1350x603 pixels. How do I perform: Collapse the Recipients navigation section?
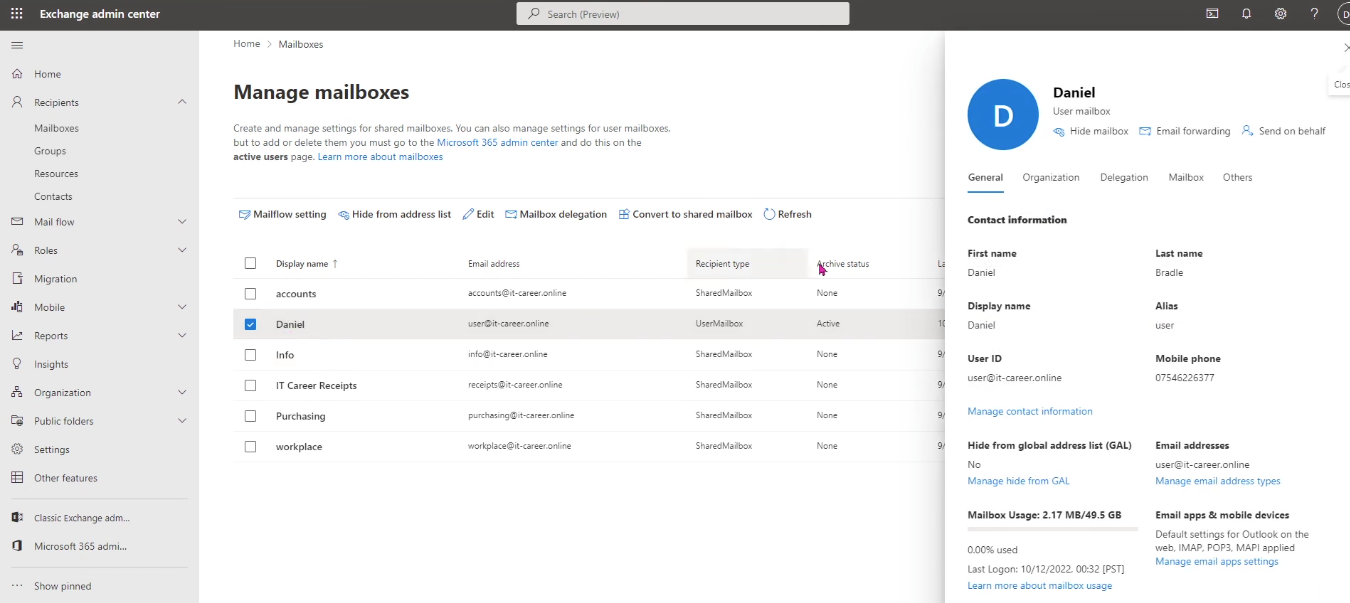tap(182, 102)
